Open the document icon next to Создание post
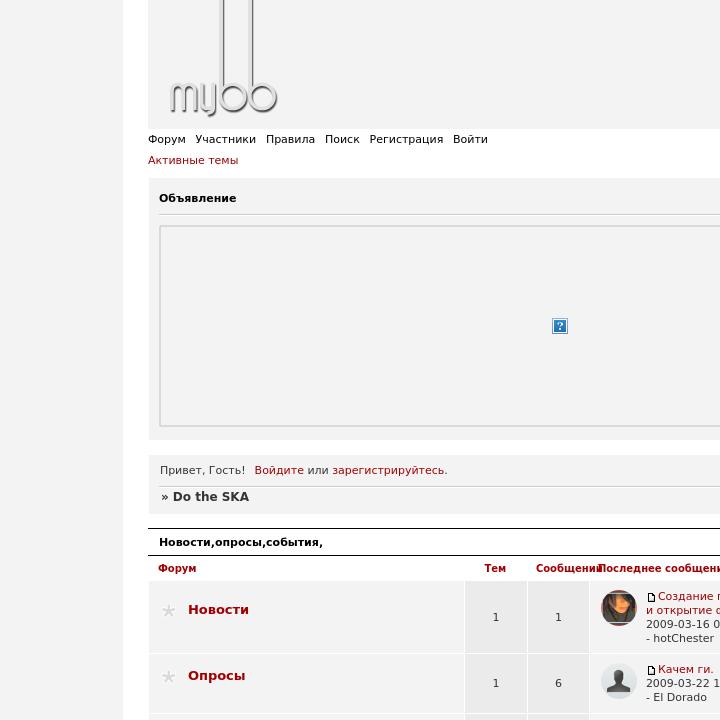720x720 pixels. (651, 597)
